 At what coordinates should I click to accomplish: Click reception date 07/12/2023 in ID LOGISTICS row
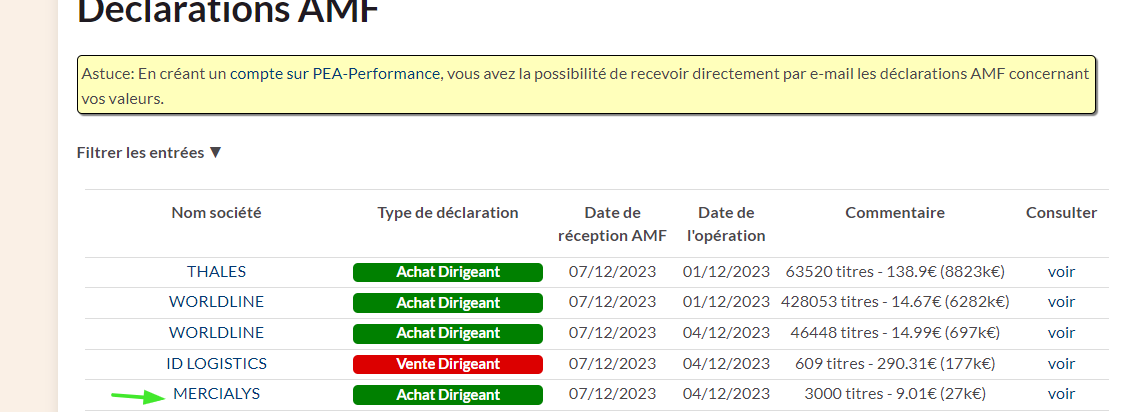[612, 364]
